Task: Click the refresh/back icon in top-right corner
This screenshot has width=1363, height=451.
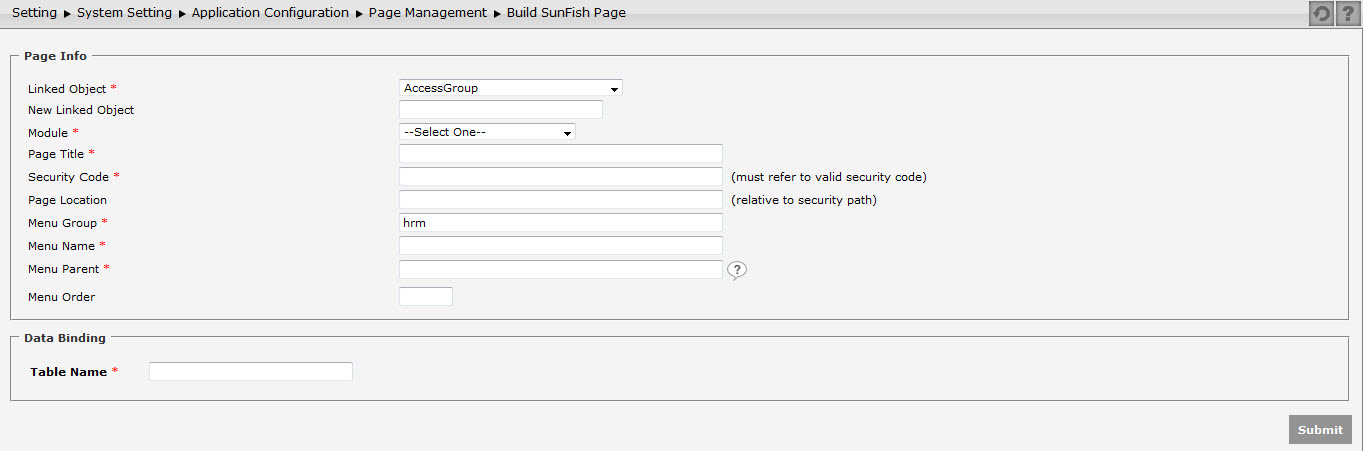Action: click(1322, 14)
